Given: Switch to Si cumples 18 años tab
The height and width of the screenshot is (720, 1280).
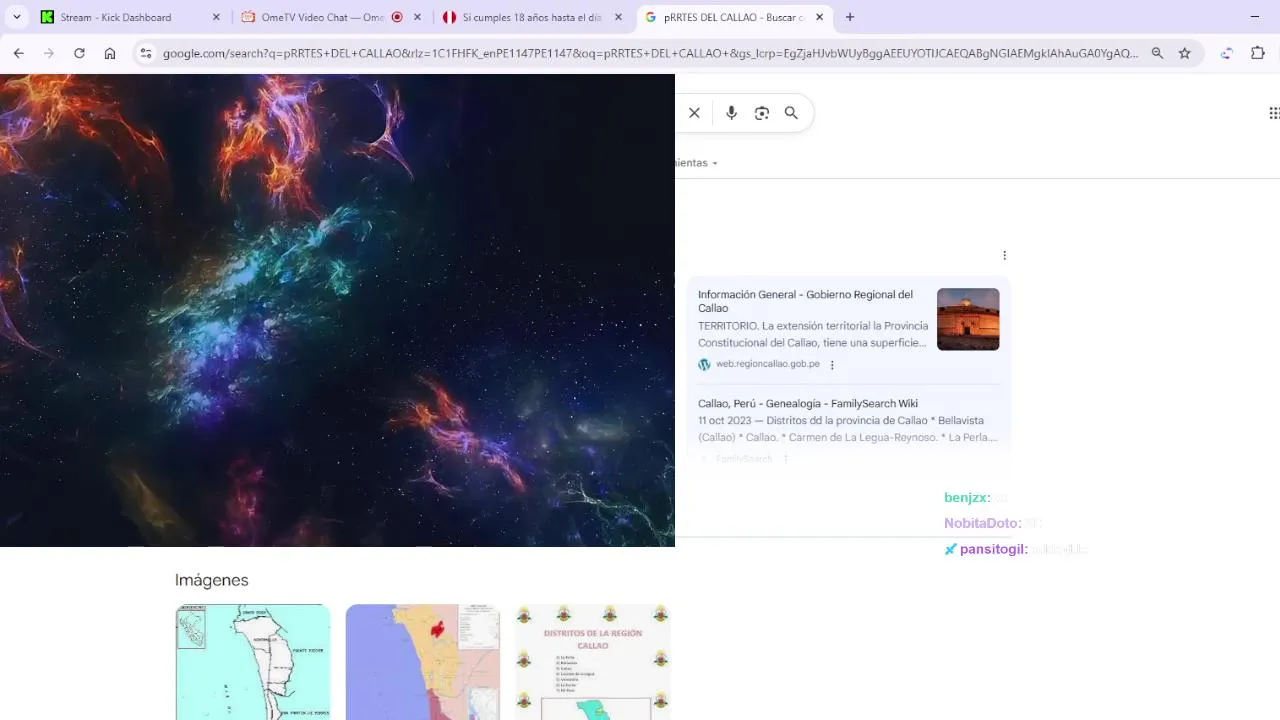Looking at the screenshot, I should tap(534, 17).
